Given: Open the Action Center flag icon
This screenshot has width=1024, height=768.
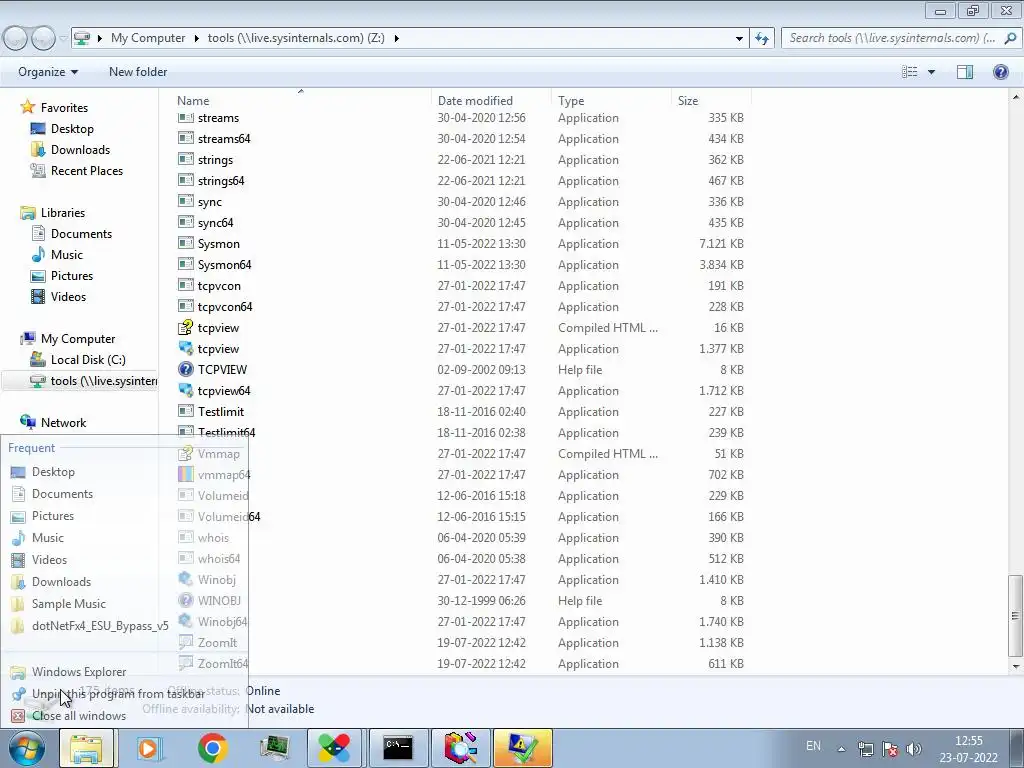Looking at the screenshot, I should coord(889,749).
